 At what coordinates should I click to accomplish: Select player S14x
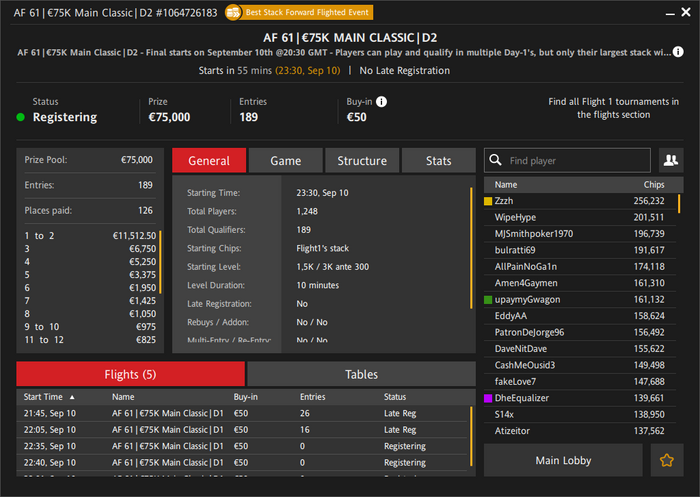point(580,415)
